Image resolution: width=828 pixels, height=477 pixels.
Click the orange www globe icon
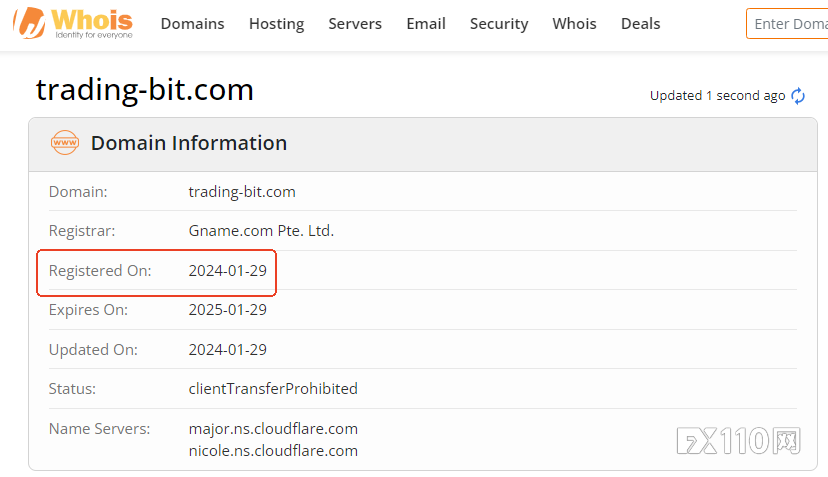[64, 143]
